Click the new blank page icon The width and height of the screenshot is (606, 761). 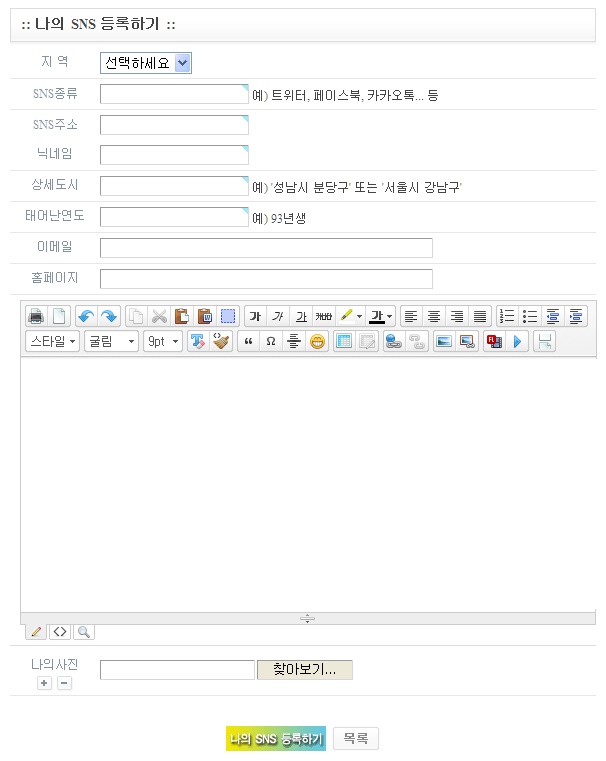tap(59, 316)
